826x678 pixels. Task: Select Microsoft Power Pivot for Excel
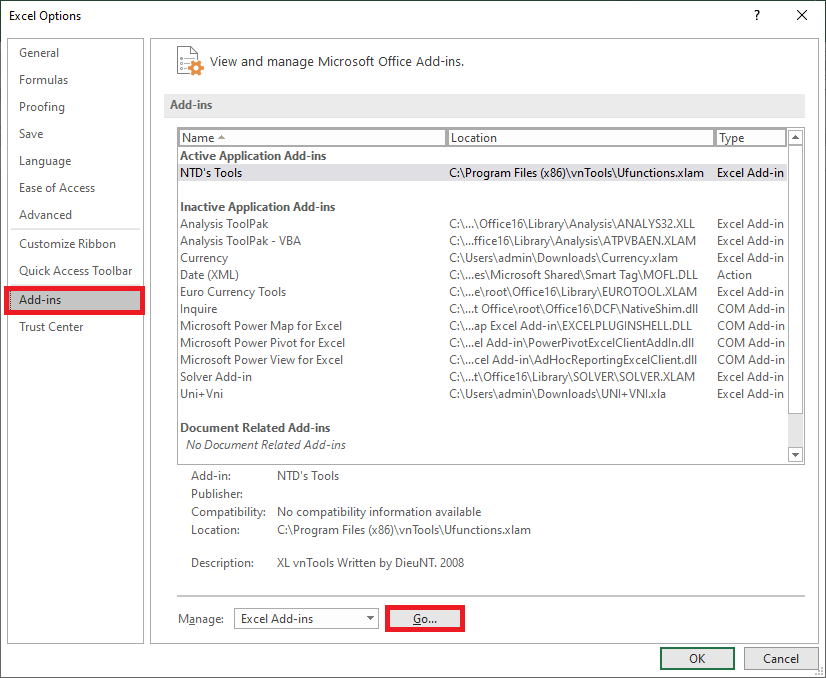[263, 342]
